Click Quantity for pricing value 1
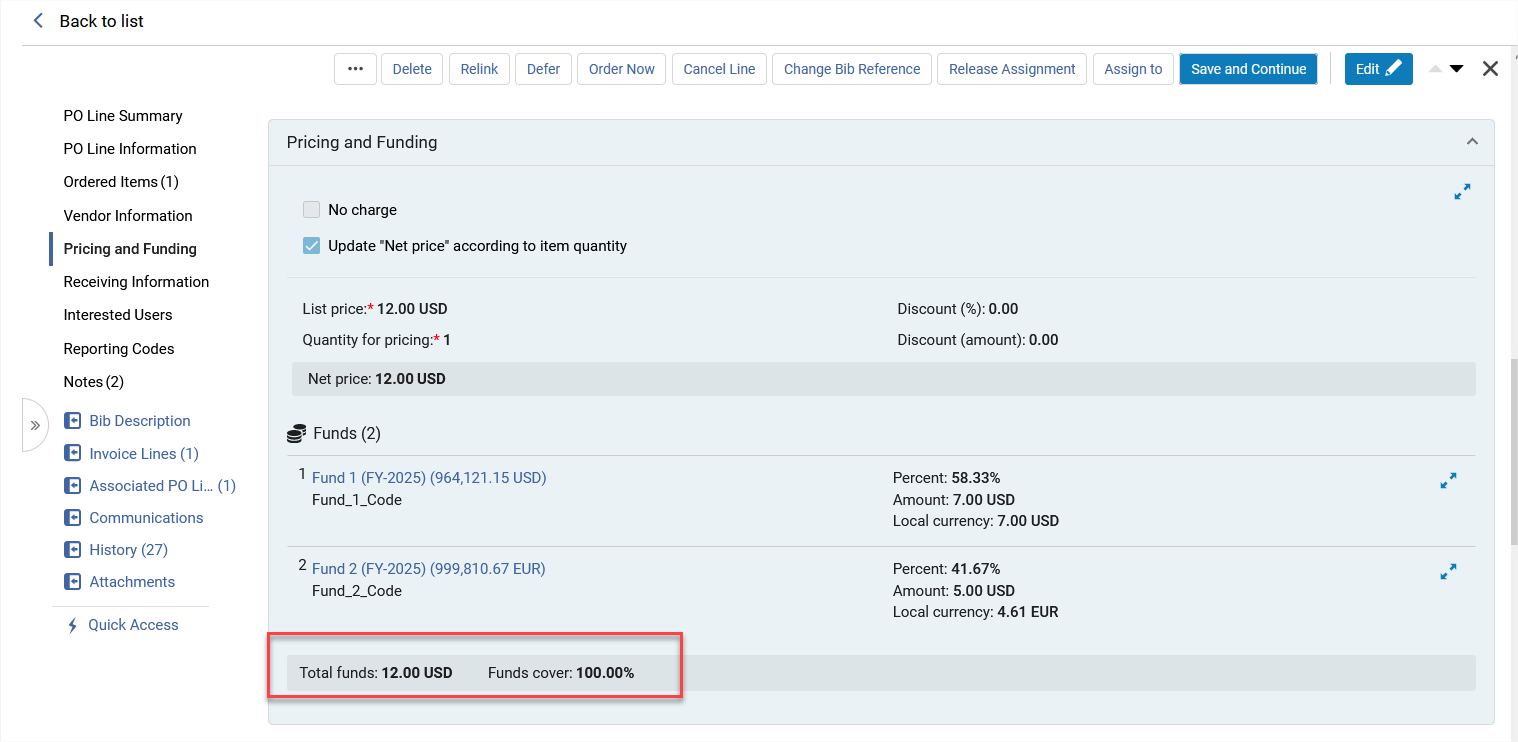 point(447,340)
